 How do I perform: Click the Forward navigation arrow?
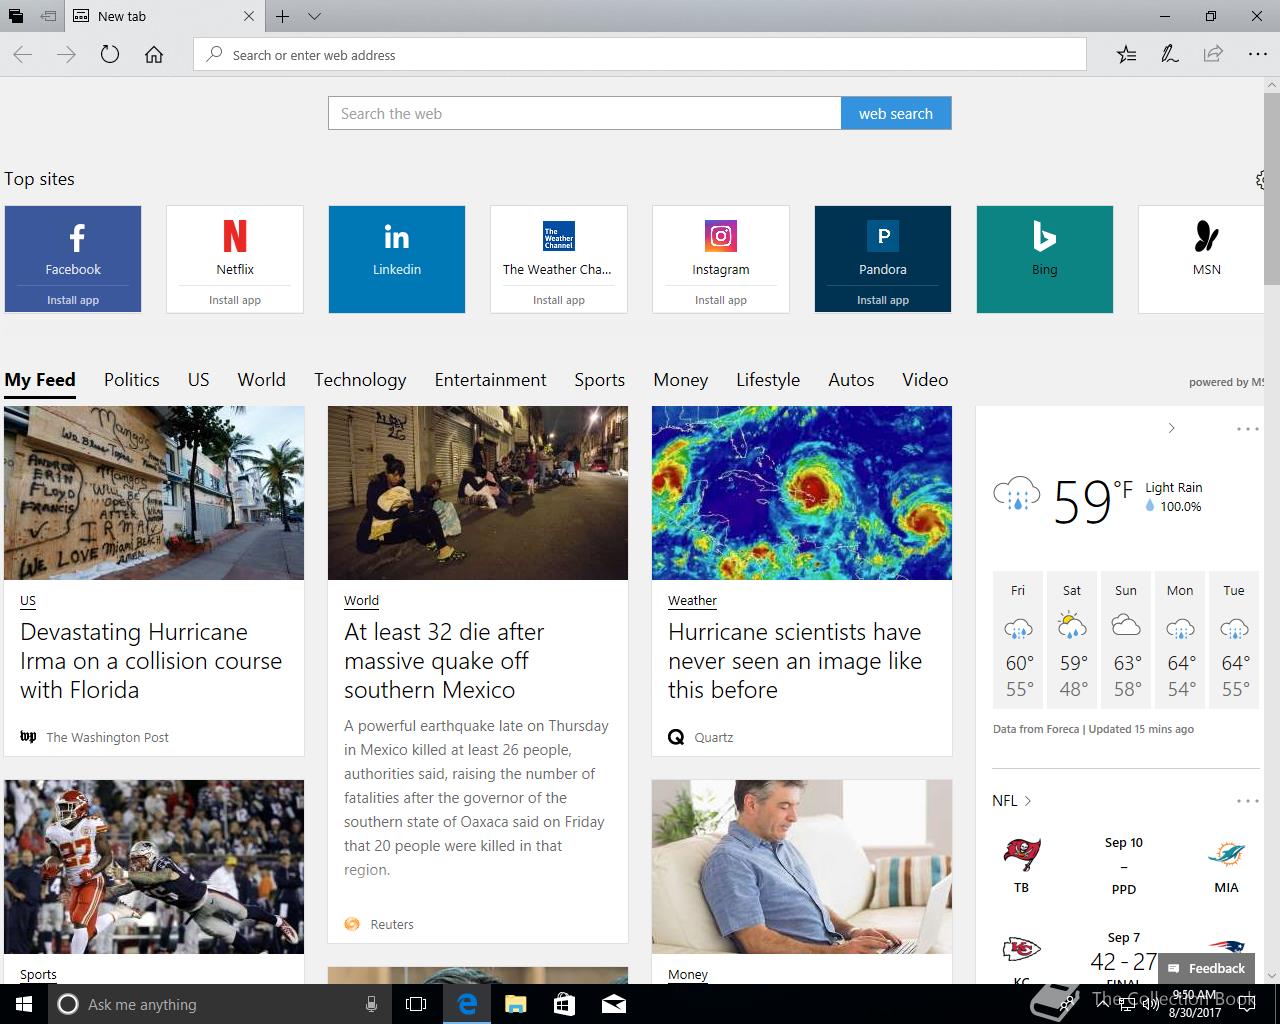click(x=66, y=55)
